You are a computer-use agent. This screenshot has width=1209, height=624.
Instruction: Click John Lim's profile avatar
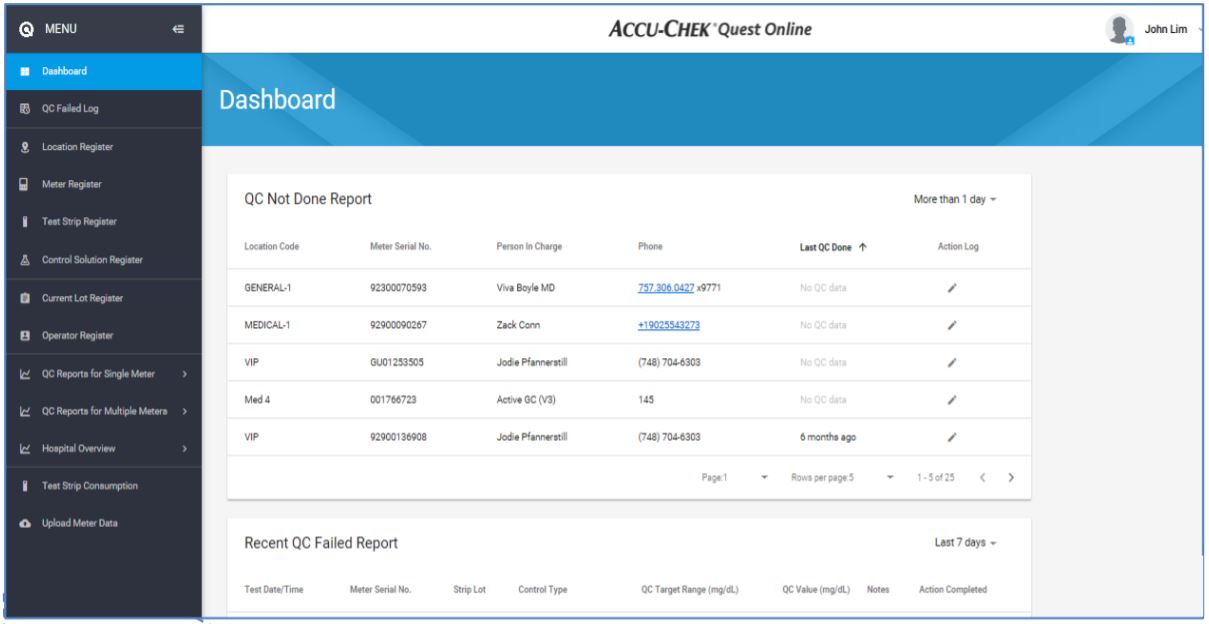tap(1119, 30)
